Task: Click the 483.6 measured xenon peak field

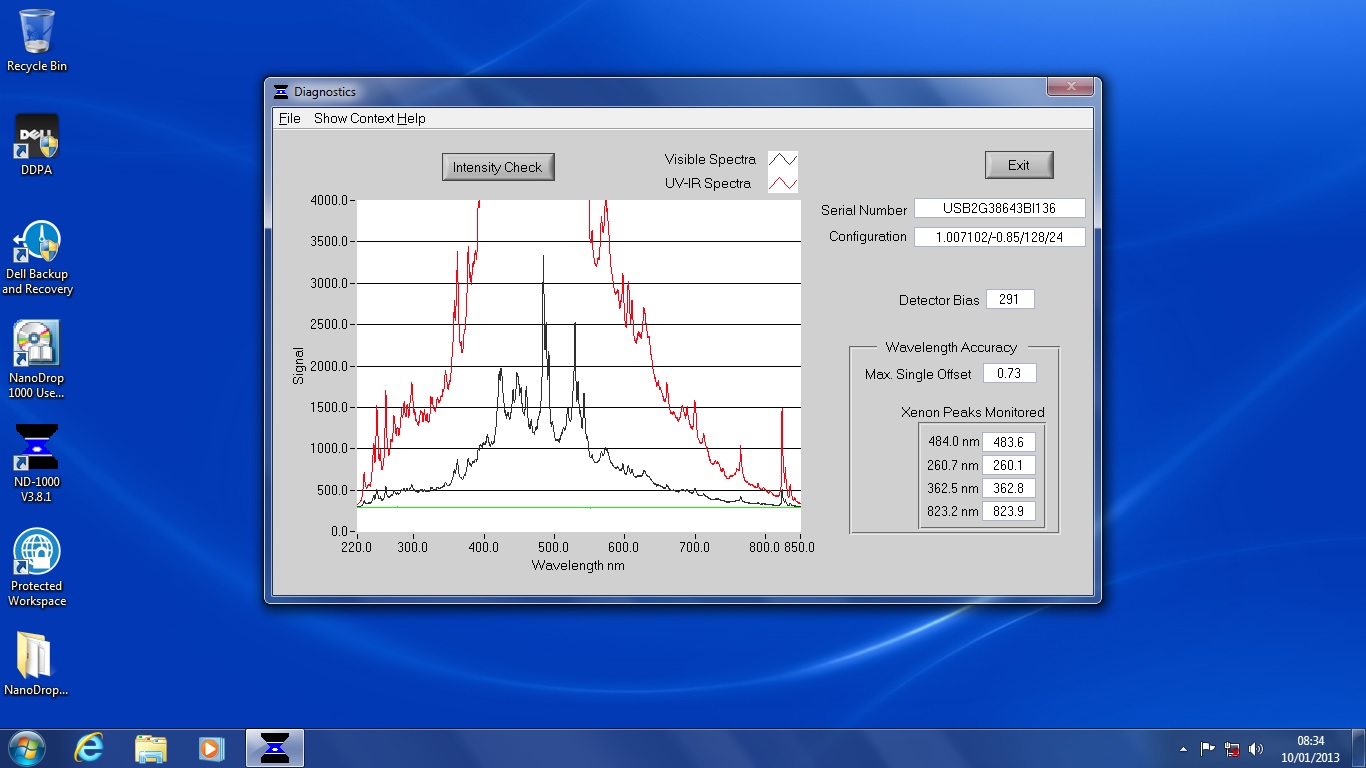Action: [1008, 441]
